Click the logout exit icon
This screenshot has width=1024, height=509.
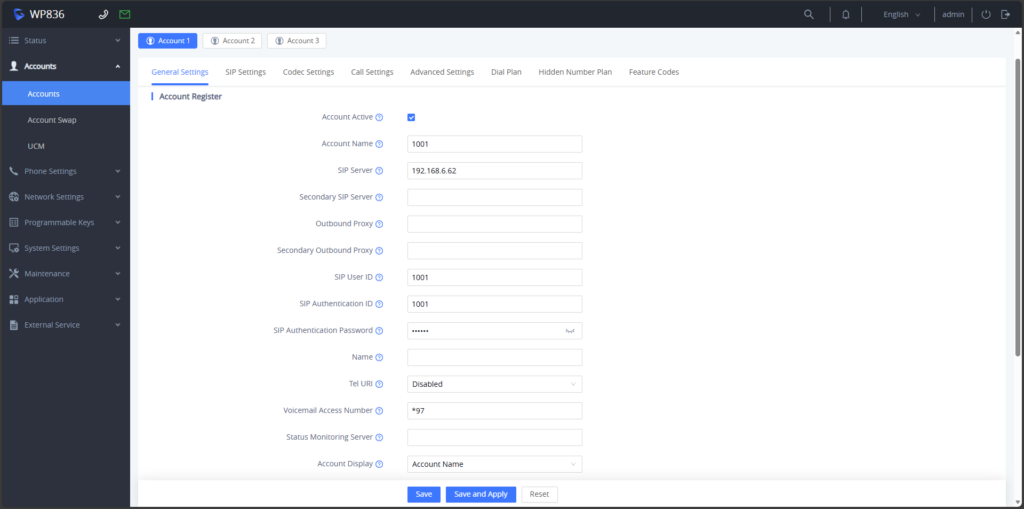[x=1006, y=14]
